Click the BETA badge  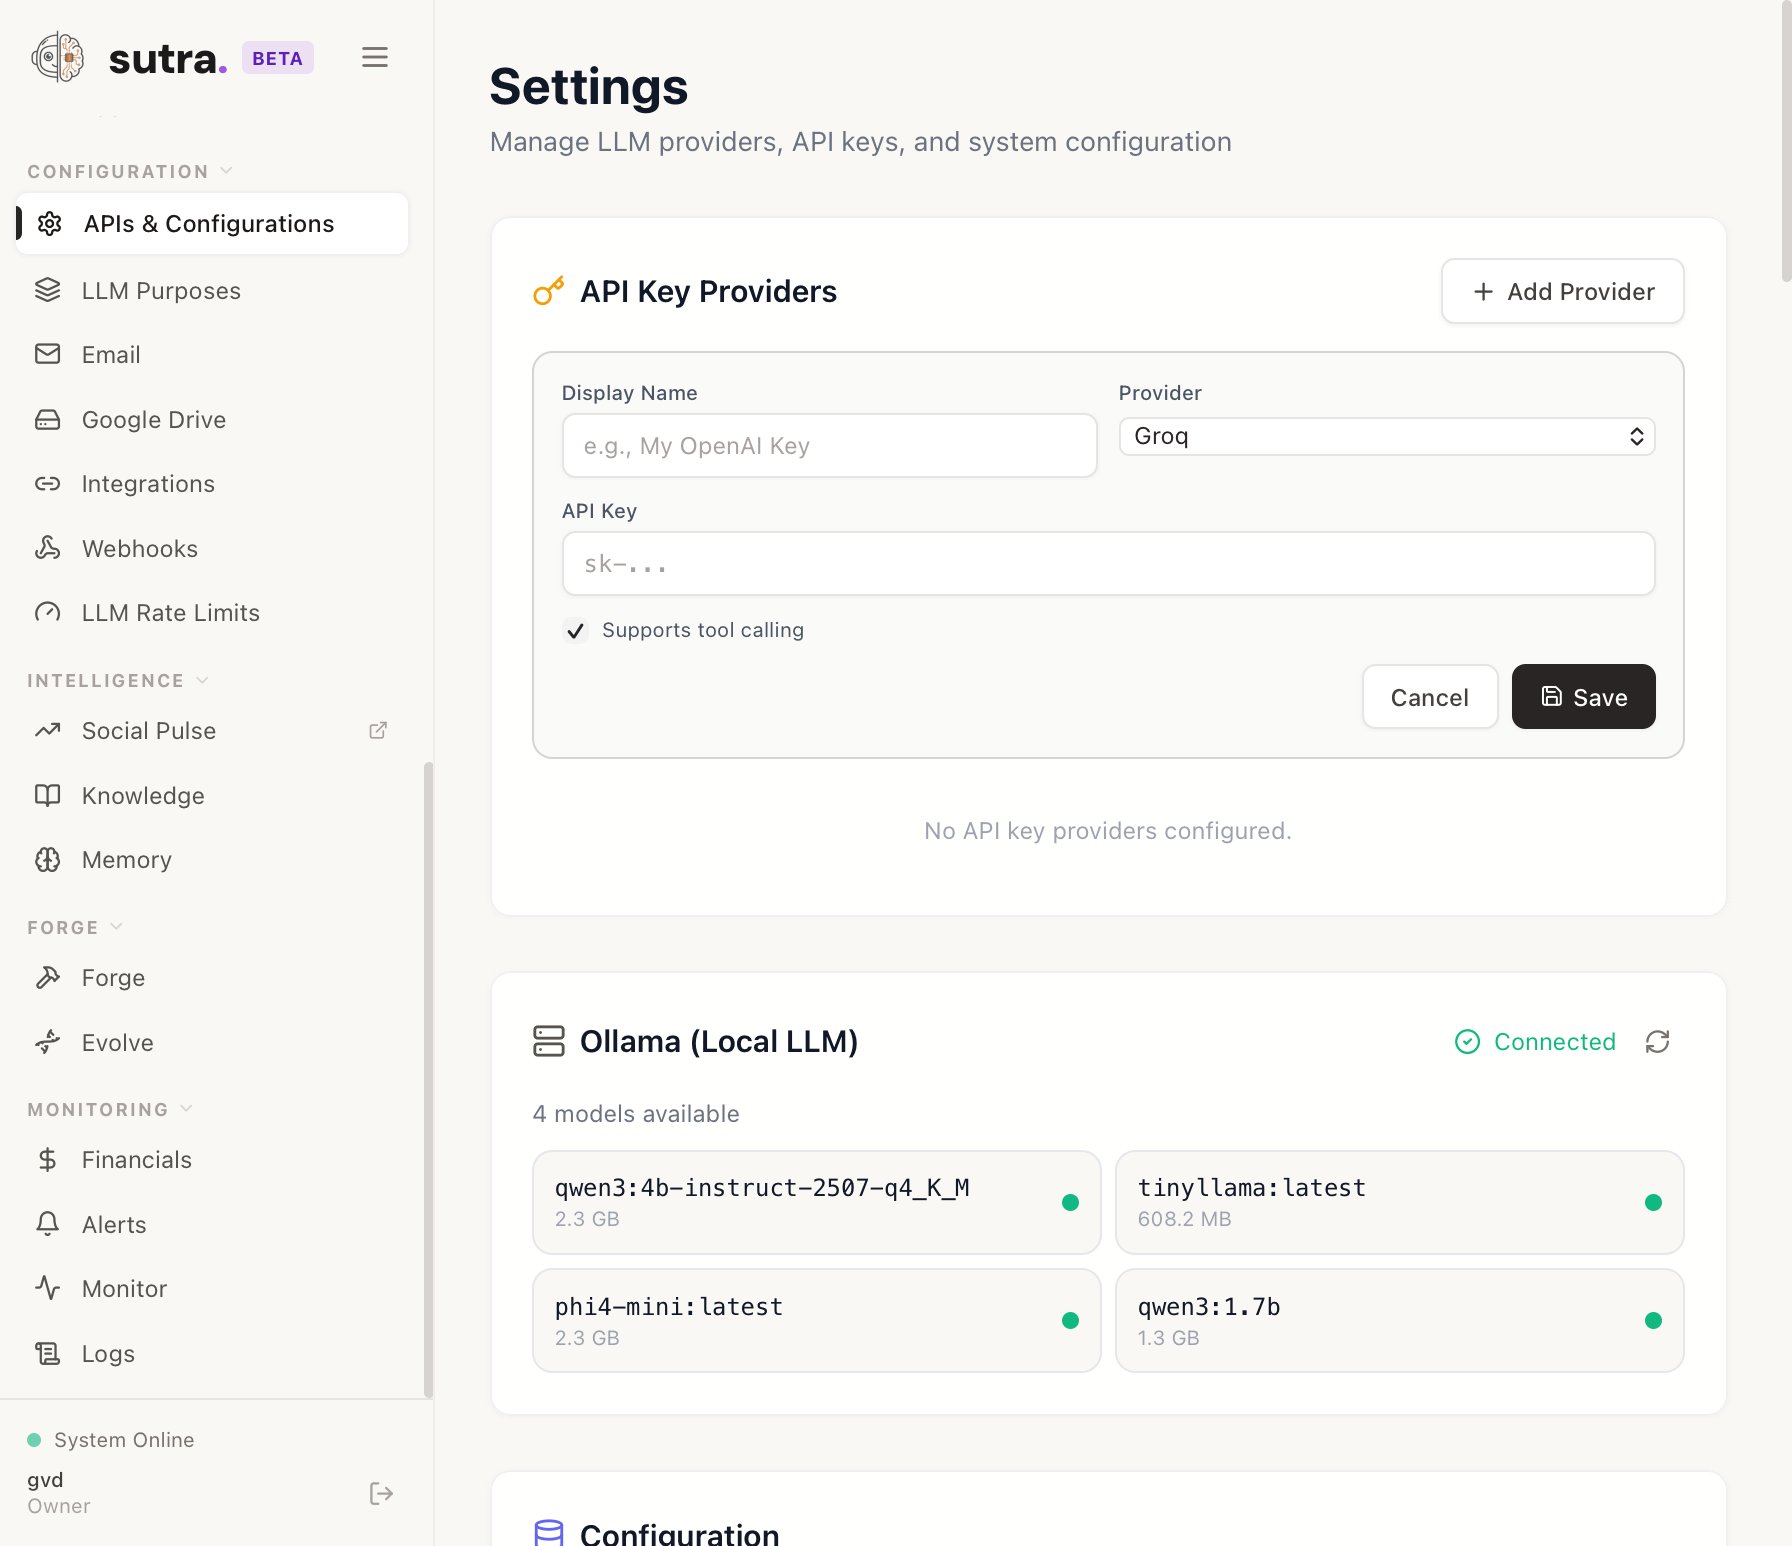point(278,58)
